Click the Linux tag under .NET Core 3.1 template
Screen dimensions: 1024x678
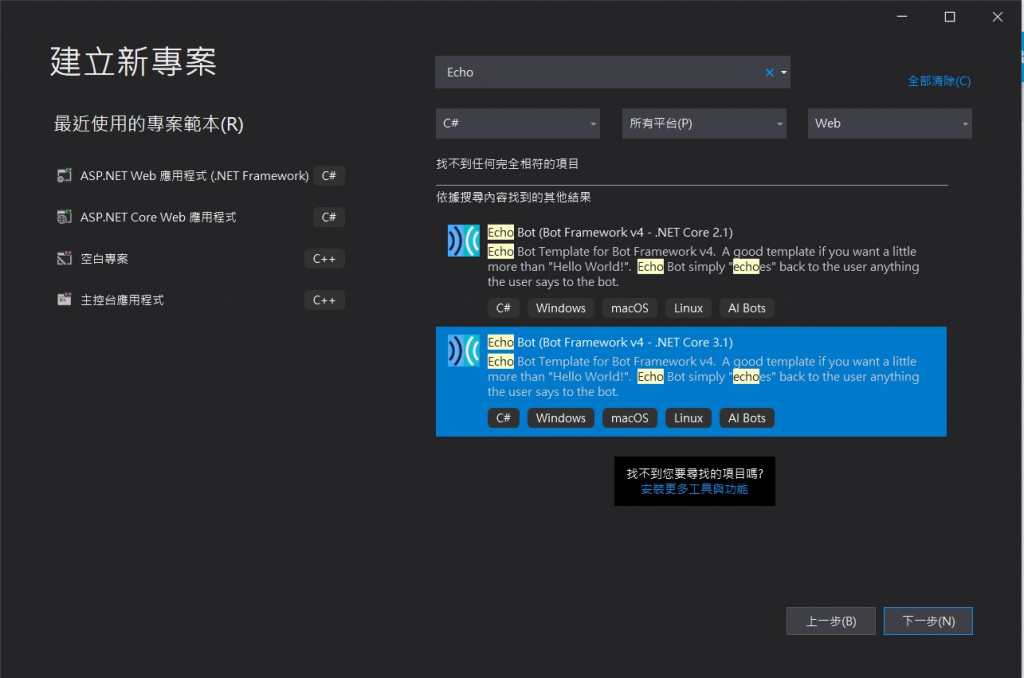click(688, 418)
